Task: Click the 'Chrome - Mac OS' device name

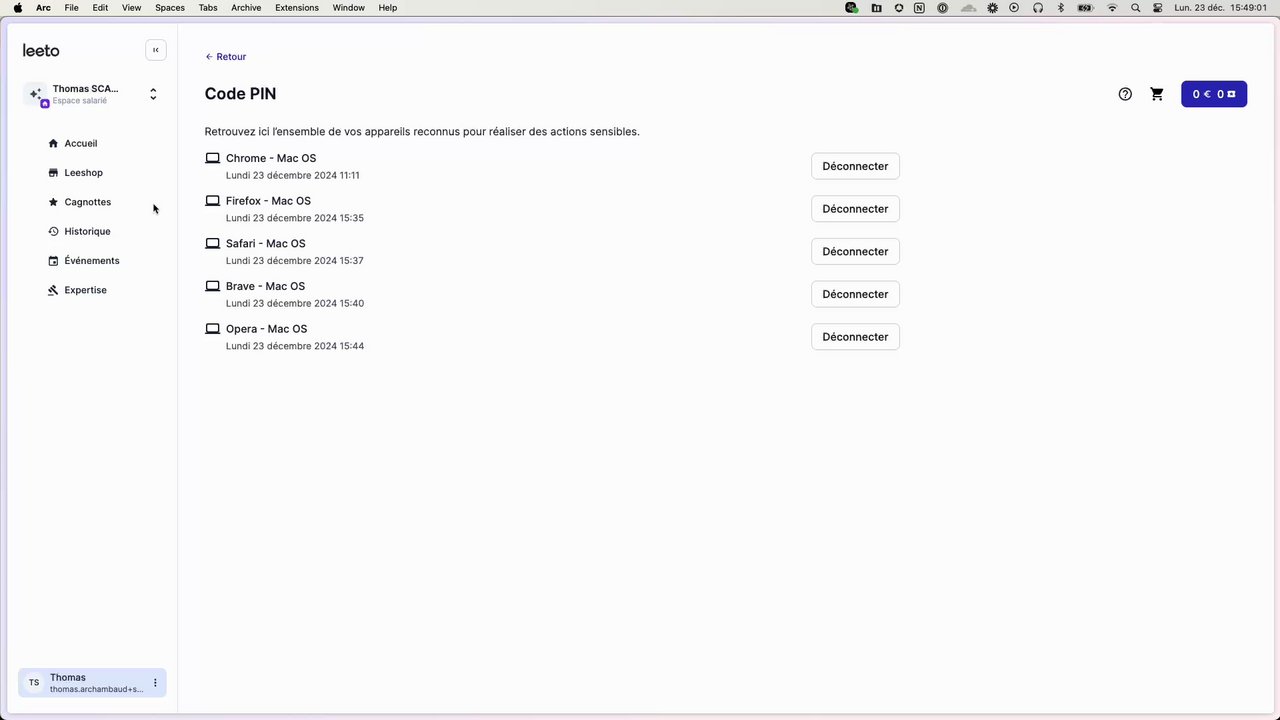Action: (x=271, y=158)
